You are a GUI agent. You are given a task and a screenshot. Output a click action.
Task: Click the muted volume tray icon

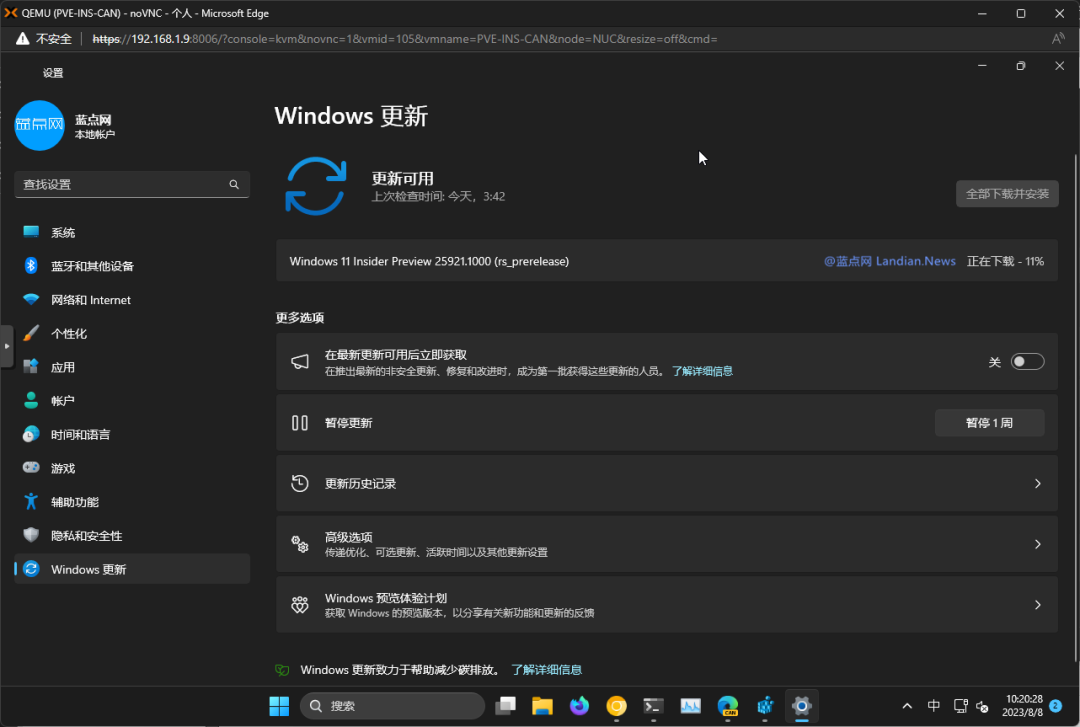coord(983,706)
